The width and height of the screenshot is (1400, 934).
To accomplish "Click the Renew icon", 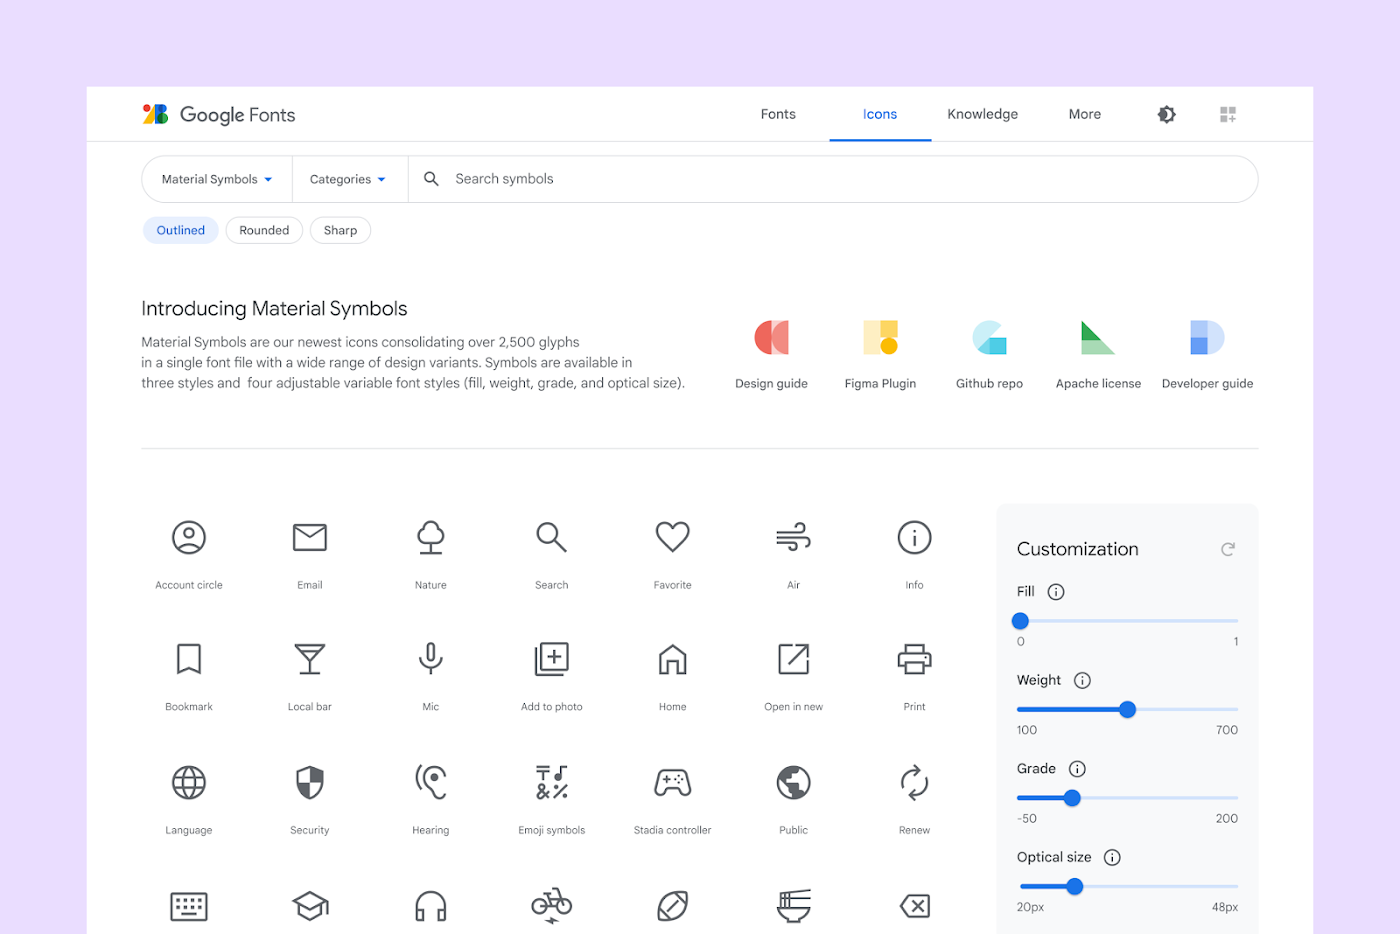I will pyautogui.click(x=913, y=782).
